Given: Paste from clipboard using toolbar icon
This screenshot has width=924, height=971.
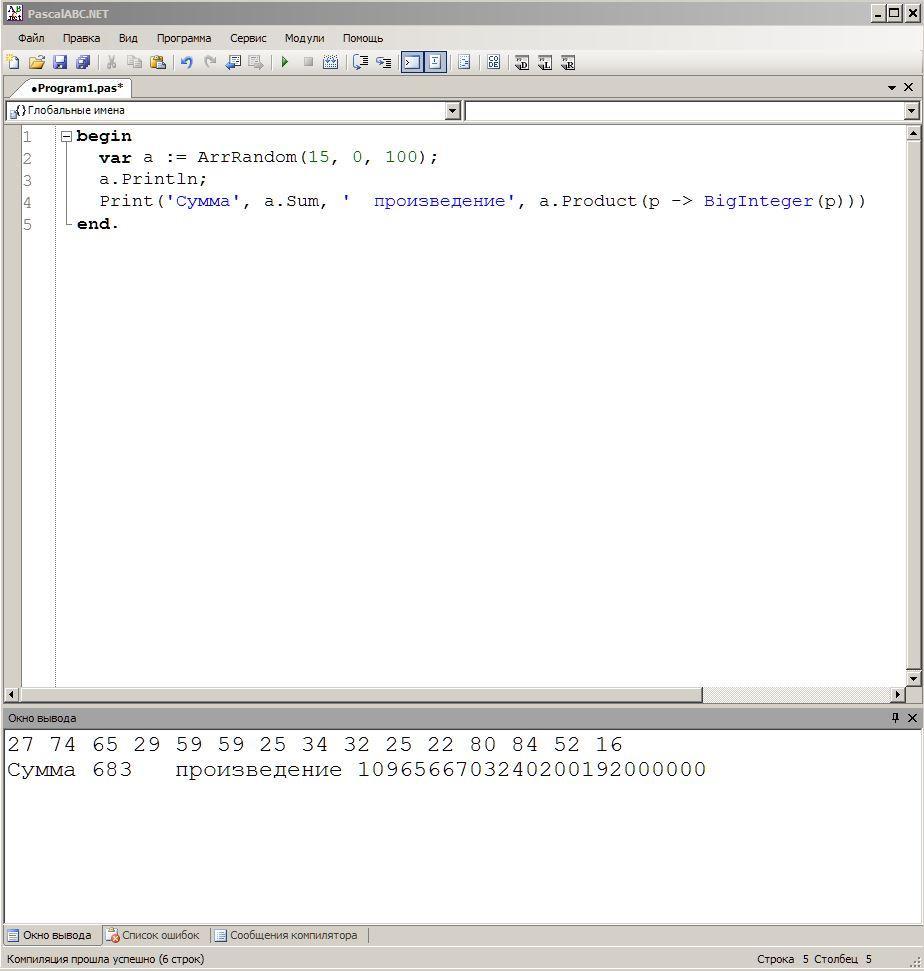Looking at the screenshot, I should point(158,62).
